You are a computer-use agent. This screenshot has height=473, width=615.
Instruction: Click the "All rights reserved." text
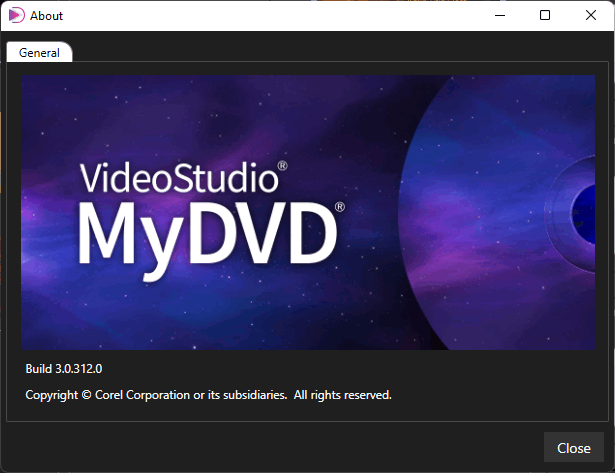[x=342, y=395]
